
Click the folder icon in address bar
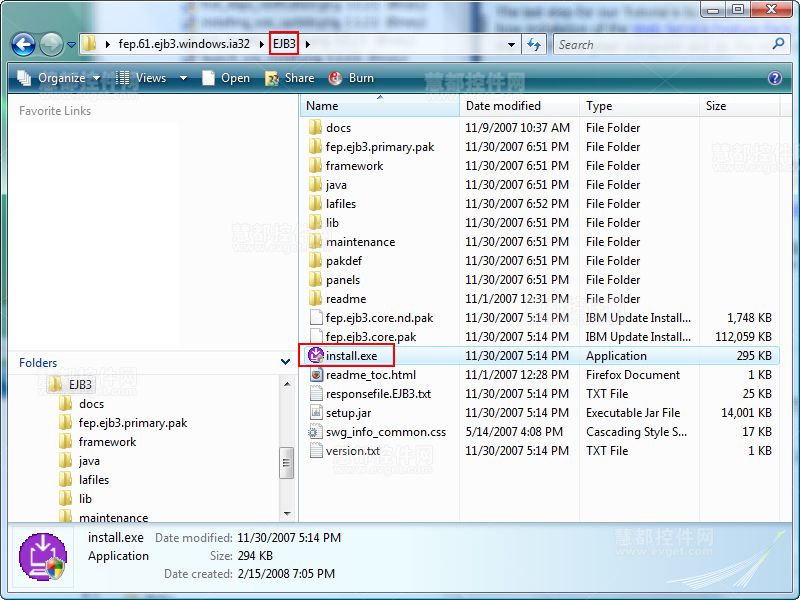click(x=90, y=44)
